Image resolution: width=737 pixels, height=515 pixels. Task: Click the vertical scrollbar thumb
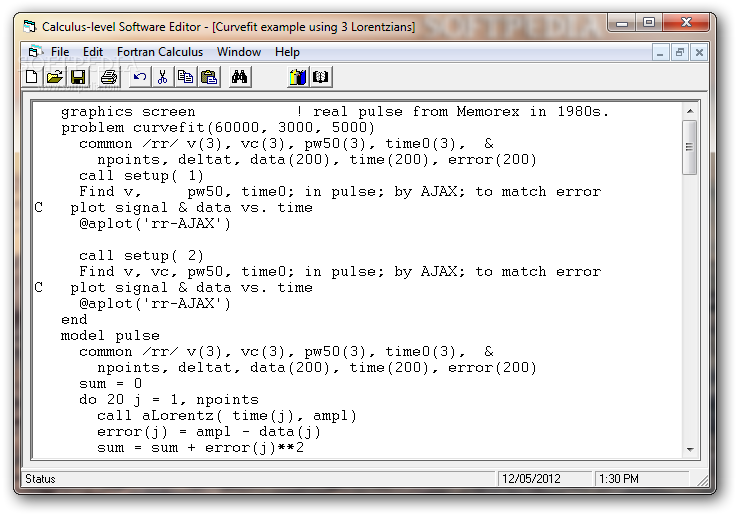coord(690,147)
